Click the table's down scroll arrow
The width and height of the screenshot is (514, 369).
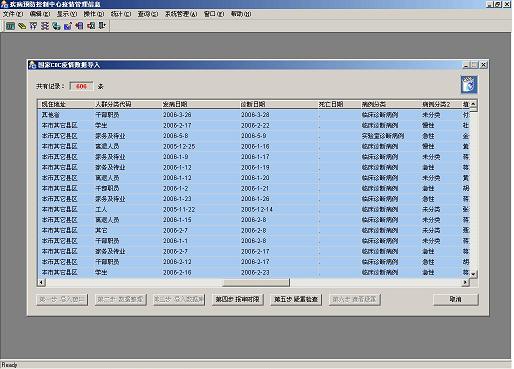tap(473, 274)
